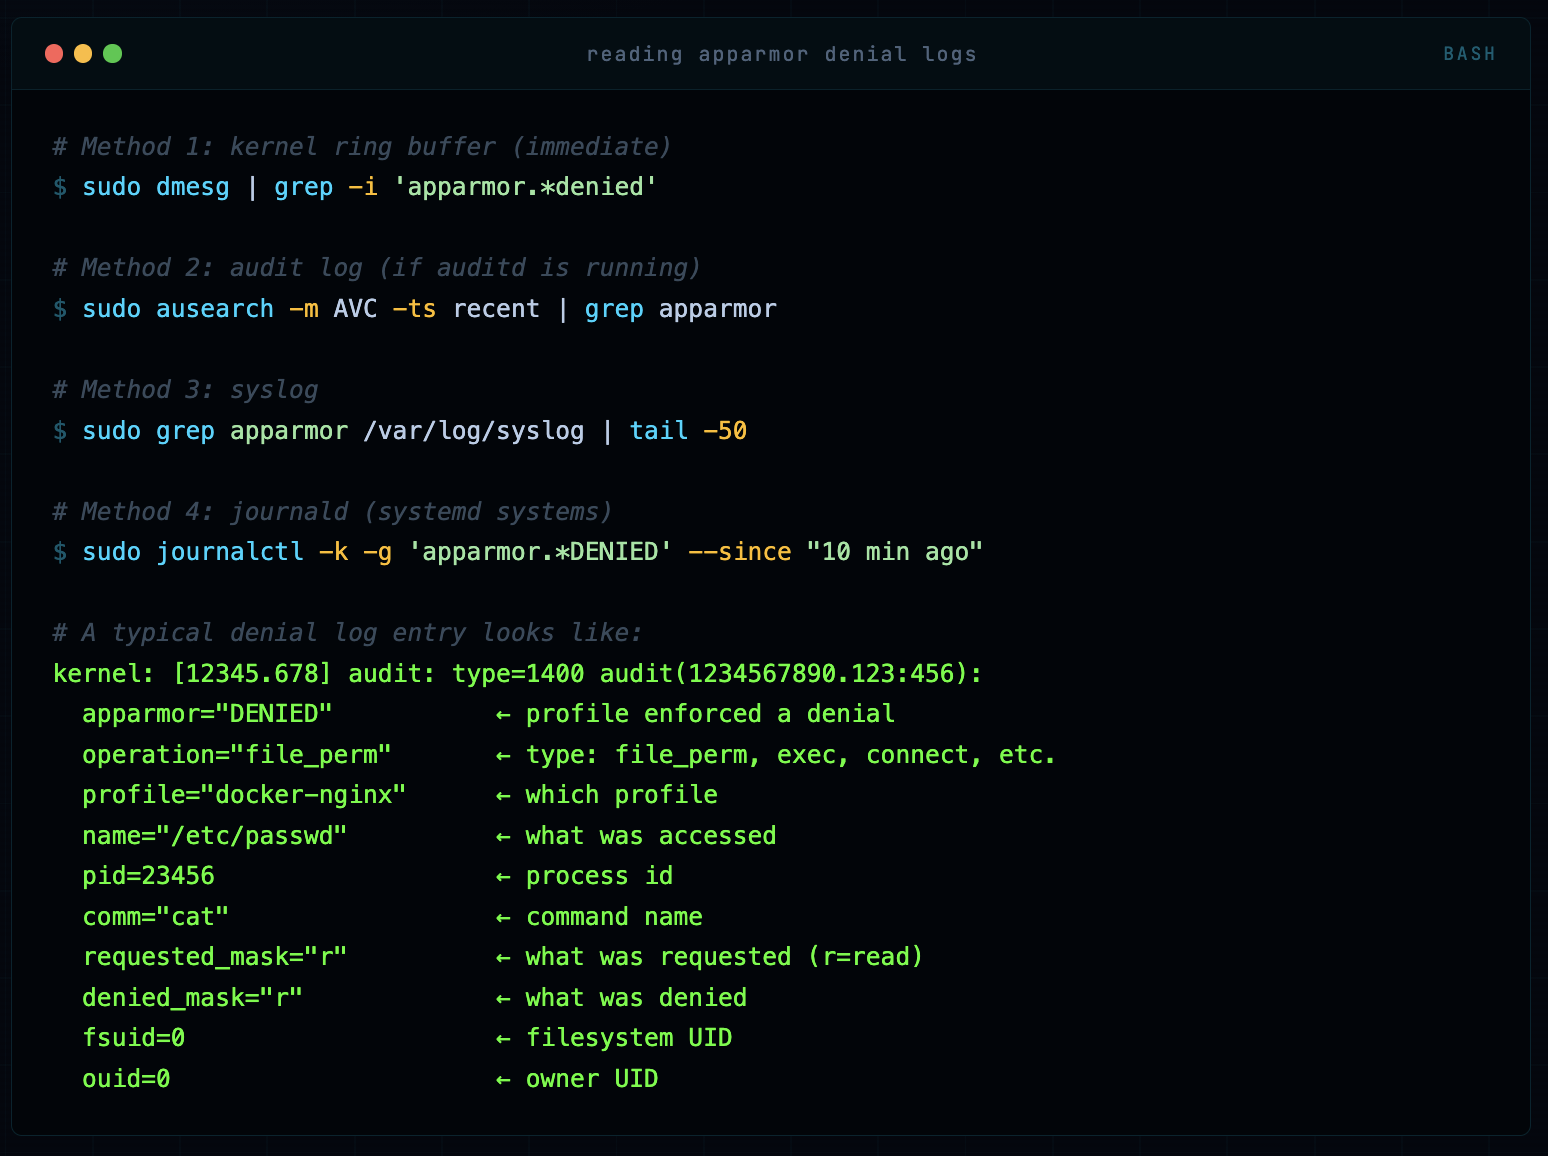This screenshot has width=1548, height=1156.
Task: Select the ausearch command in Method 2
Action: (x=215, y=309)
